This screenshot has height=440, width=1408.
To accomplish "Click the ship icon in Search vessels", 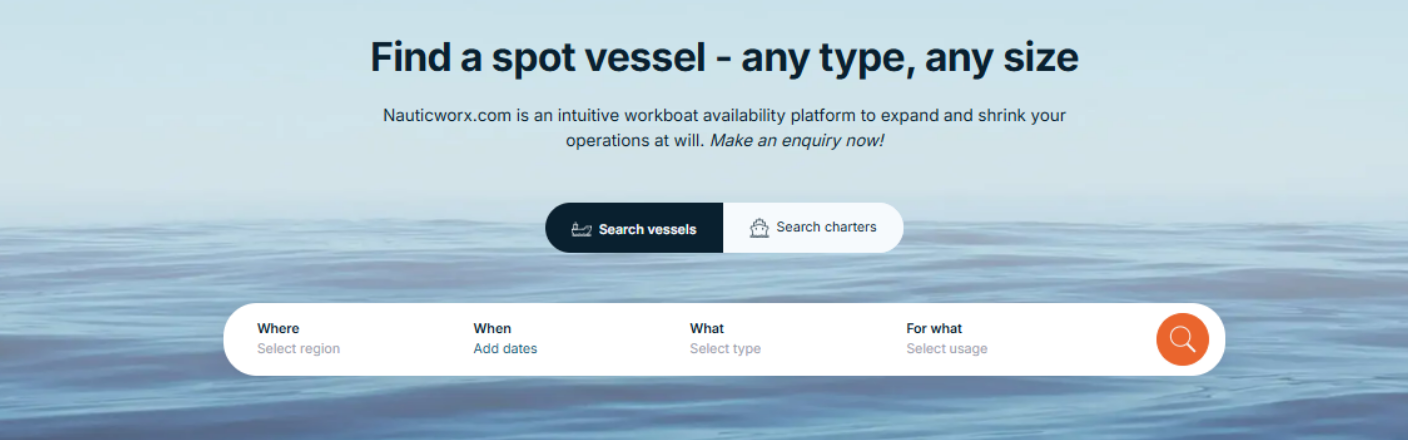I will 581,229.
